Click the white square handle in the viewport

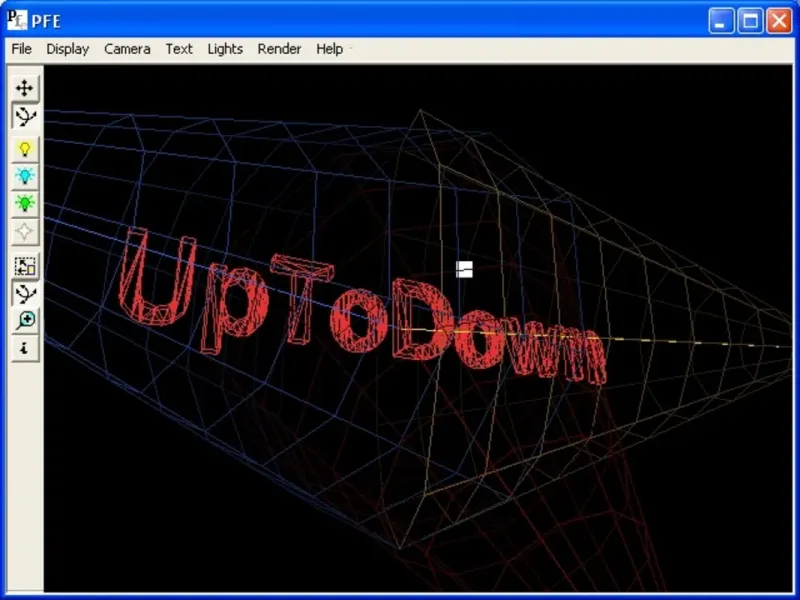click(464, 269)
